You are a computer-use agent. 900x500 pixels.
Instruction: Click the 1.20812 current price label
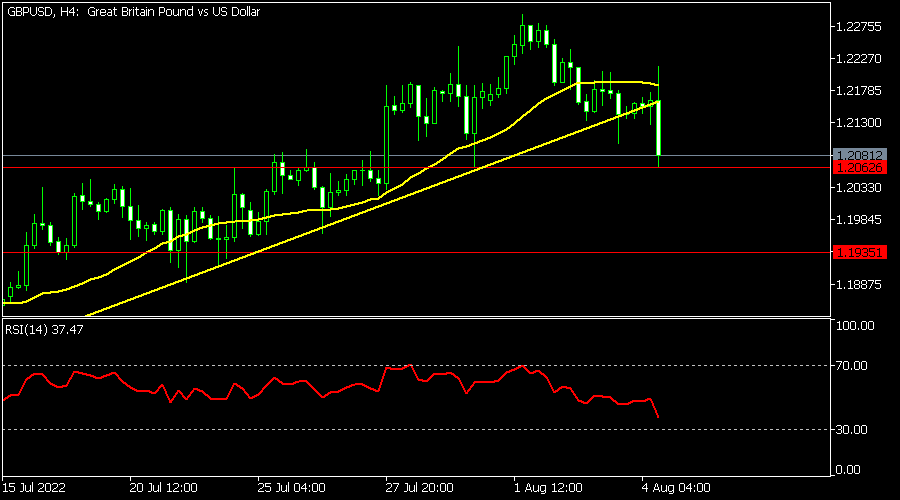tap(859, 156)
